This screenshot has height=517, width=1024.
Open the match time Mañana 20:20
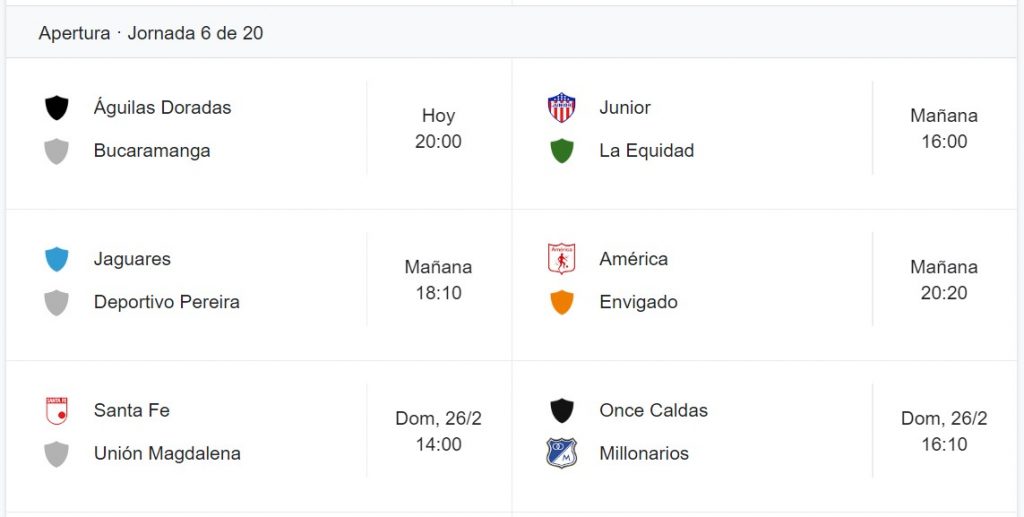point(944,280)
